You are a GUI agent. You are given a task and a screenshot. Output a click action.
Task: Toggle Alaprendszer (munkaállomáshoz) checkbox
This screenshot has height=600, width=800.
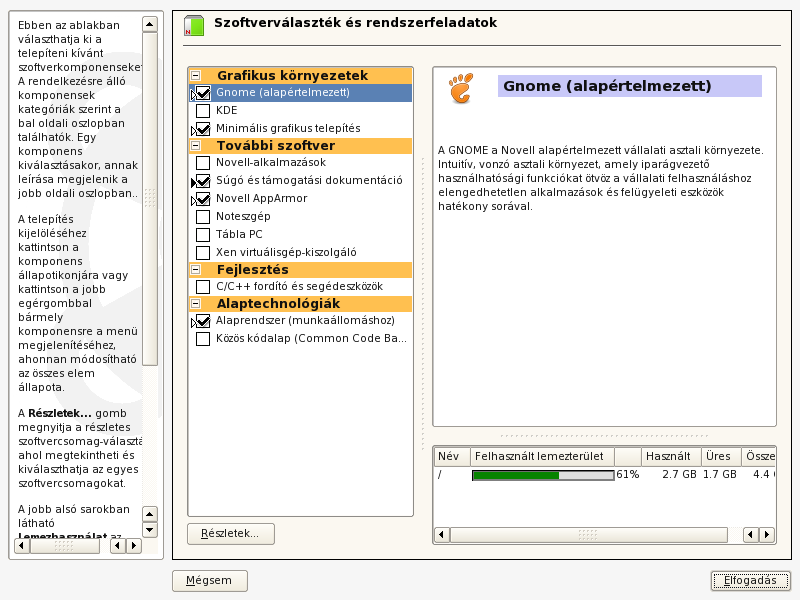tap(203, 321)
